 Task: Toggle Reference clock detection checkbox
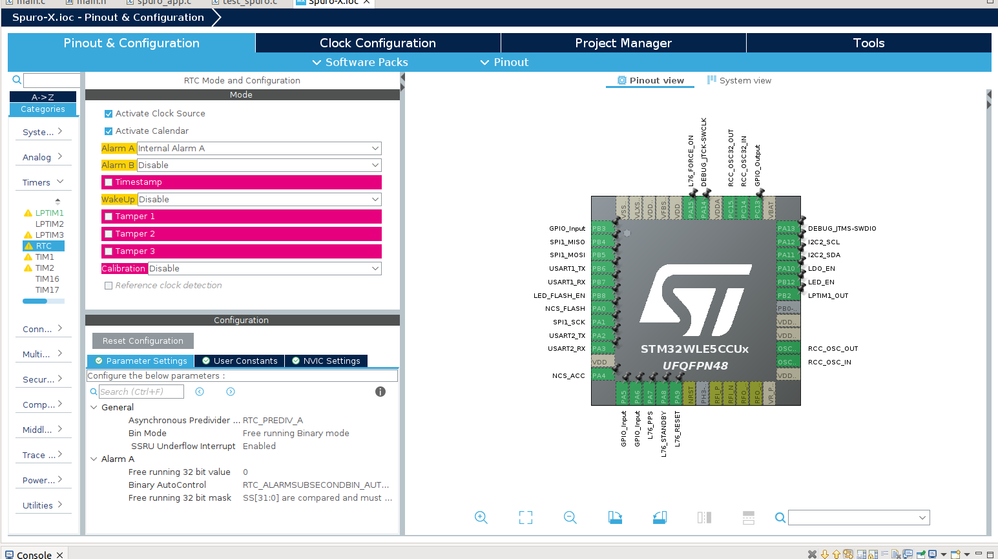tap(108, 286)
